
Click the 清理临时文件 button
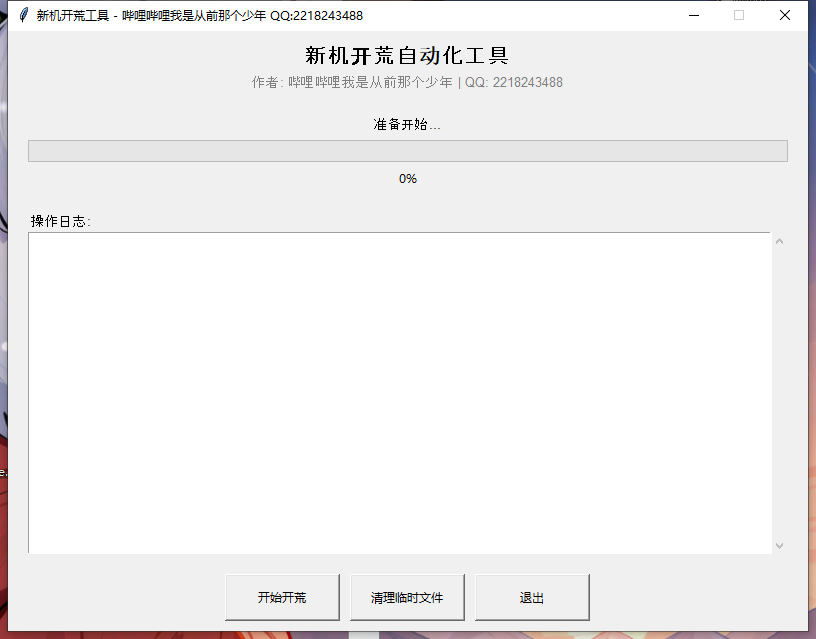[x=407, y=597]
